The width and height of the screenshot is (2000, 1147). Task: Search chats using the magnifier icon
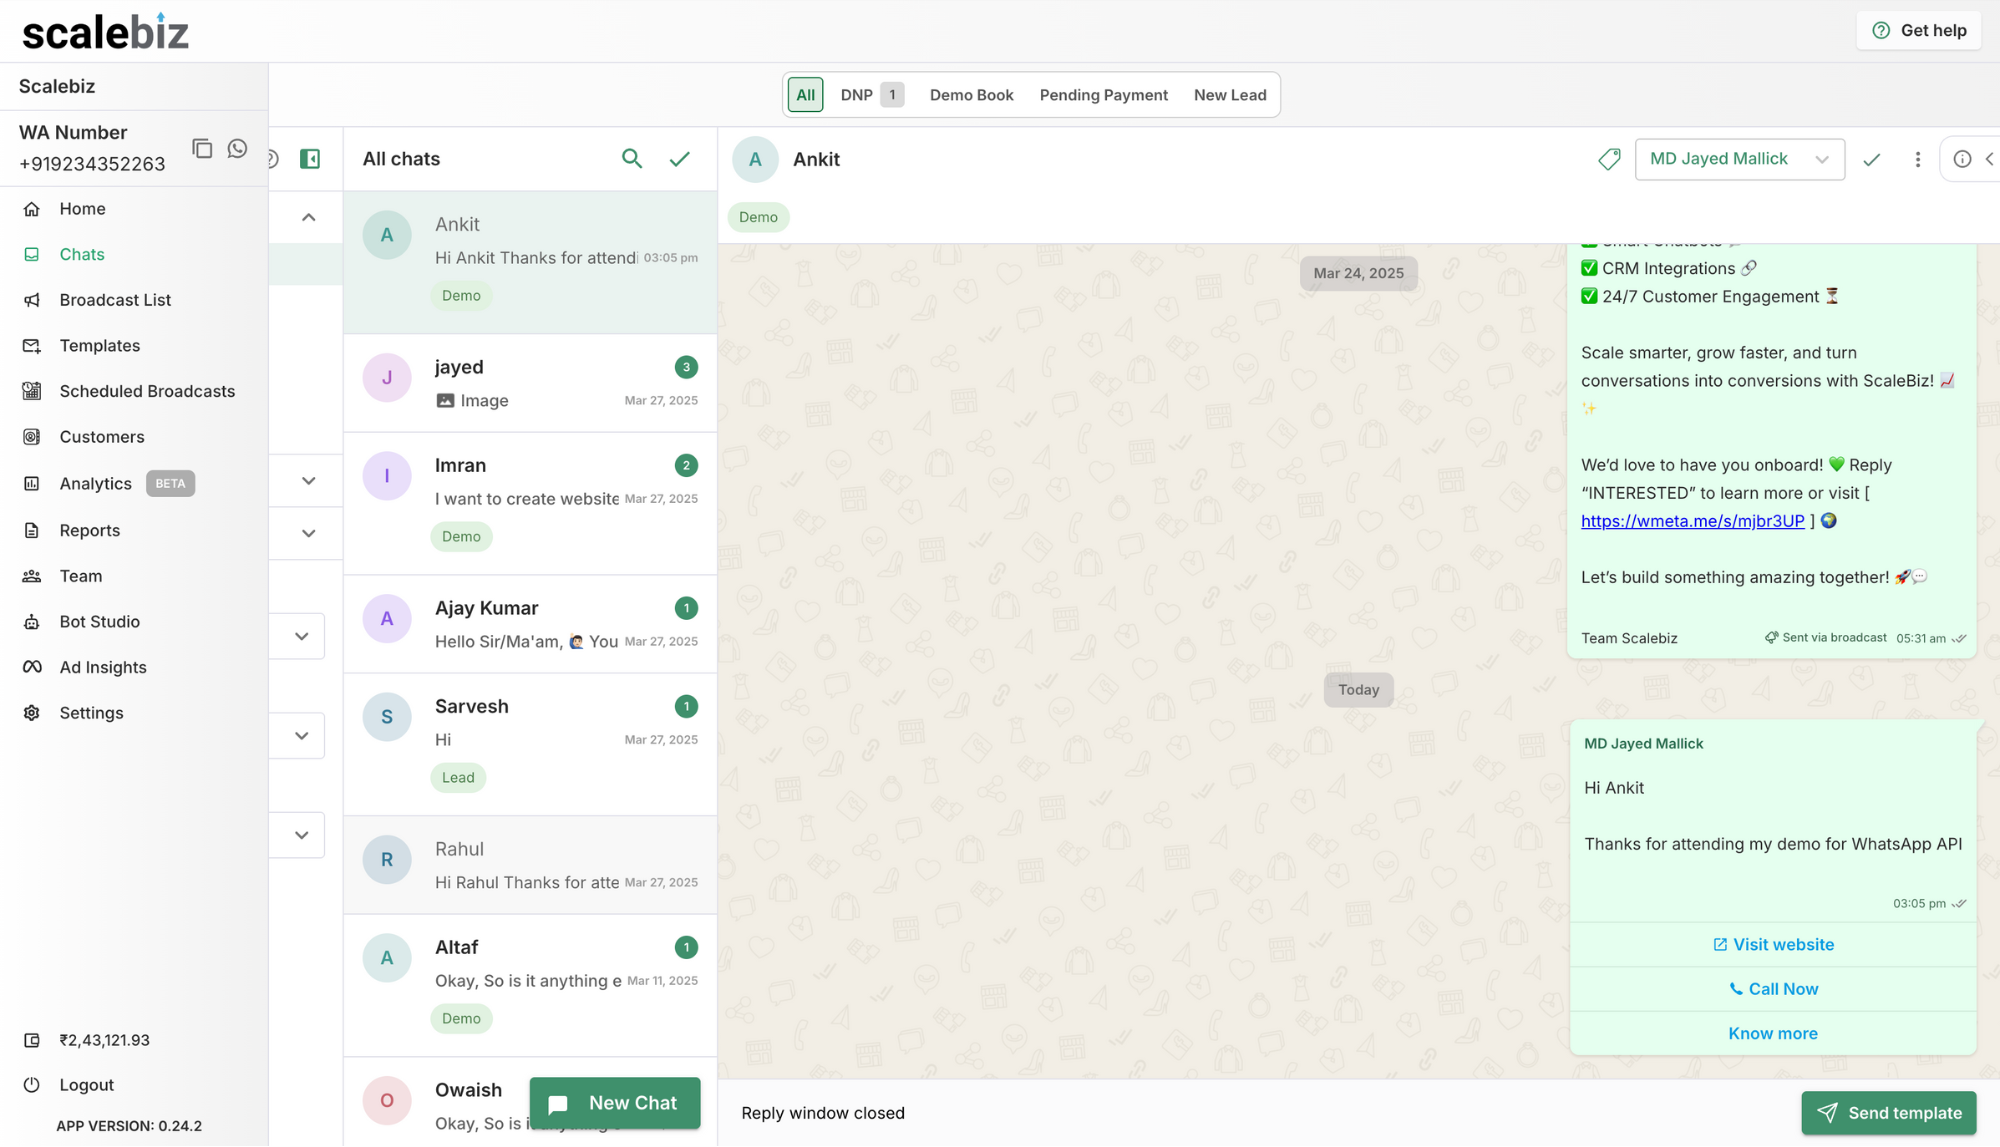pyautogui.click(x=632, y=158)
